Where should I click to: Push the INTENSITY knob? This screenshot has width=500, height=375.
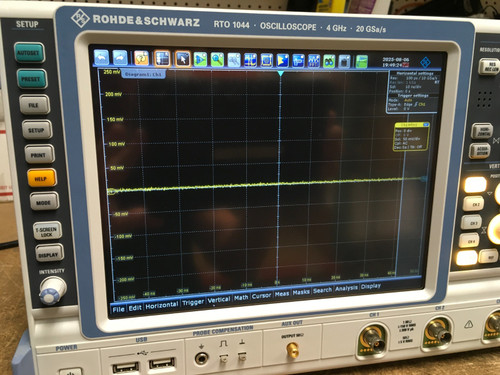click(52, 291)
